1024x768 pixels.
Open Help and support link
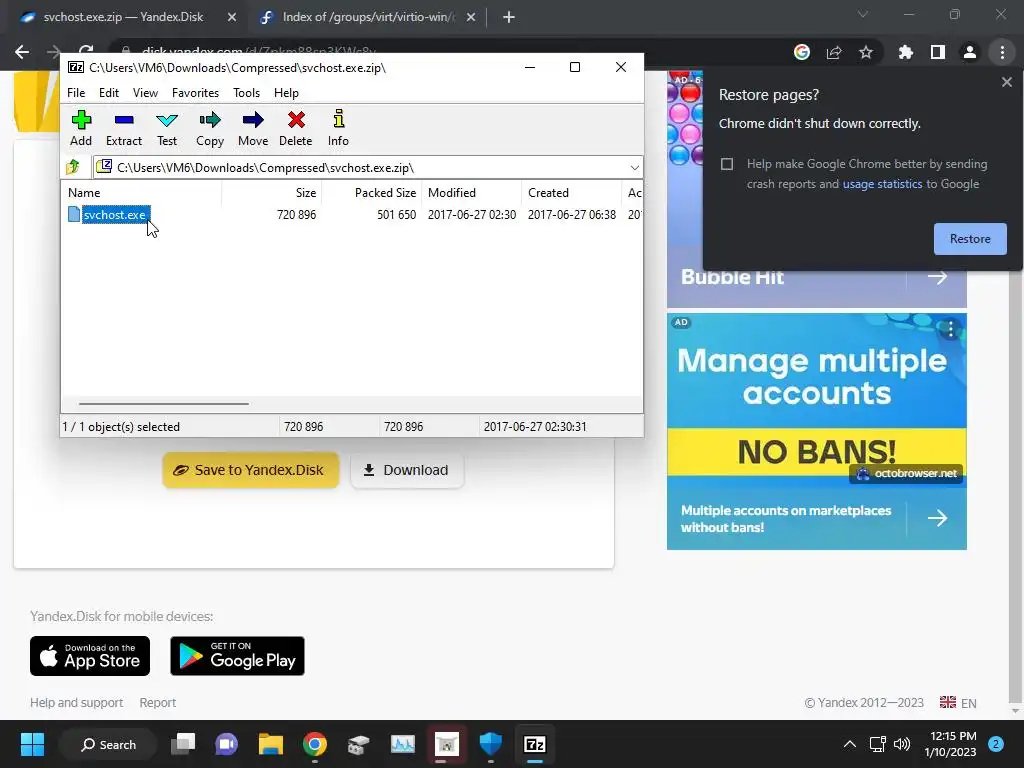pos(76,703)
